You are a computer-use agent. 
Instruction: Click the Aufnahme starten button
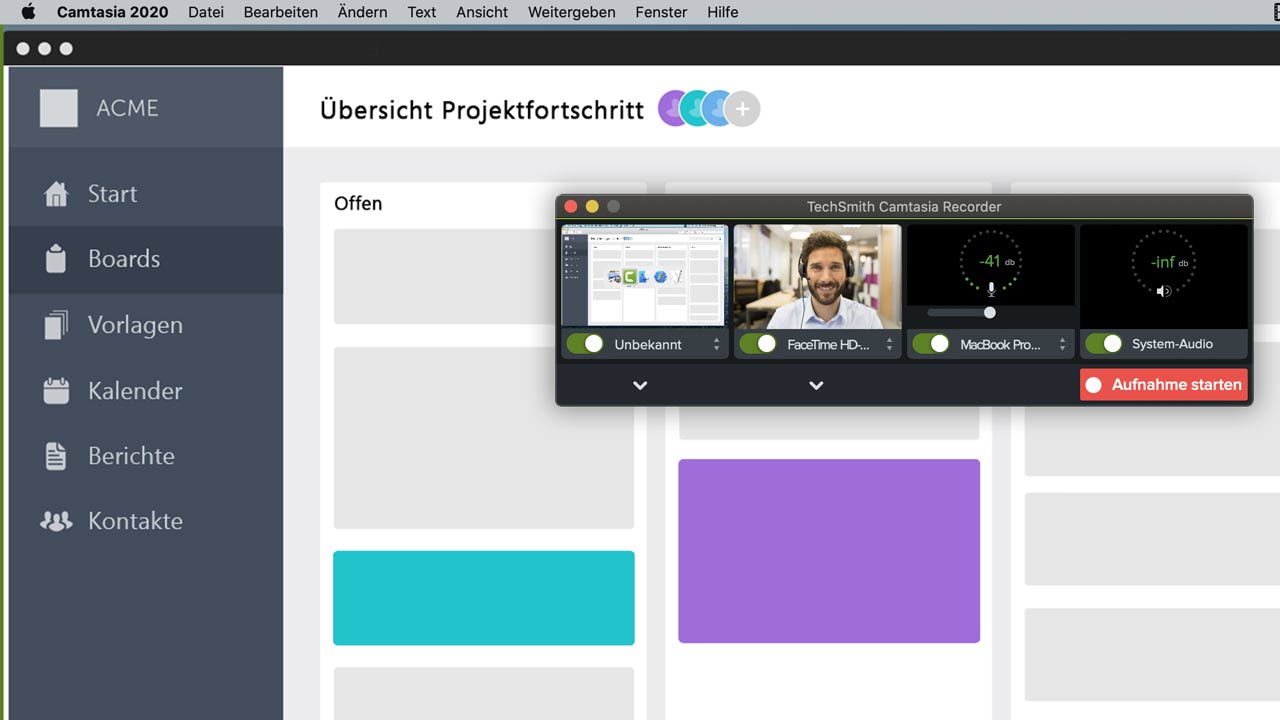(1164, 385)
